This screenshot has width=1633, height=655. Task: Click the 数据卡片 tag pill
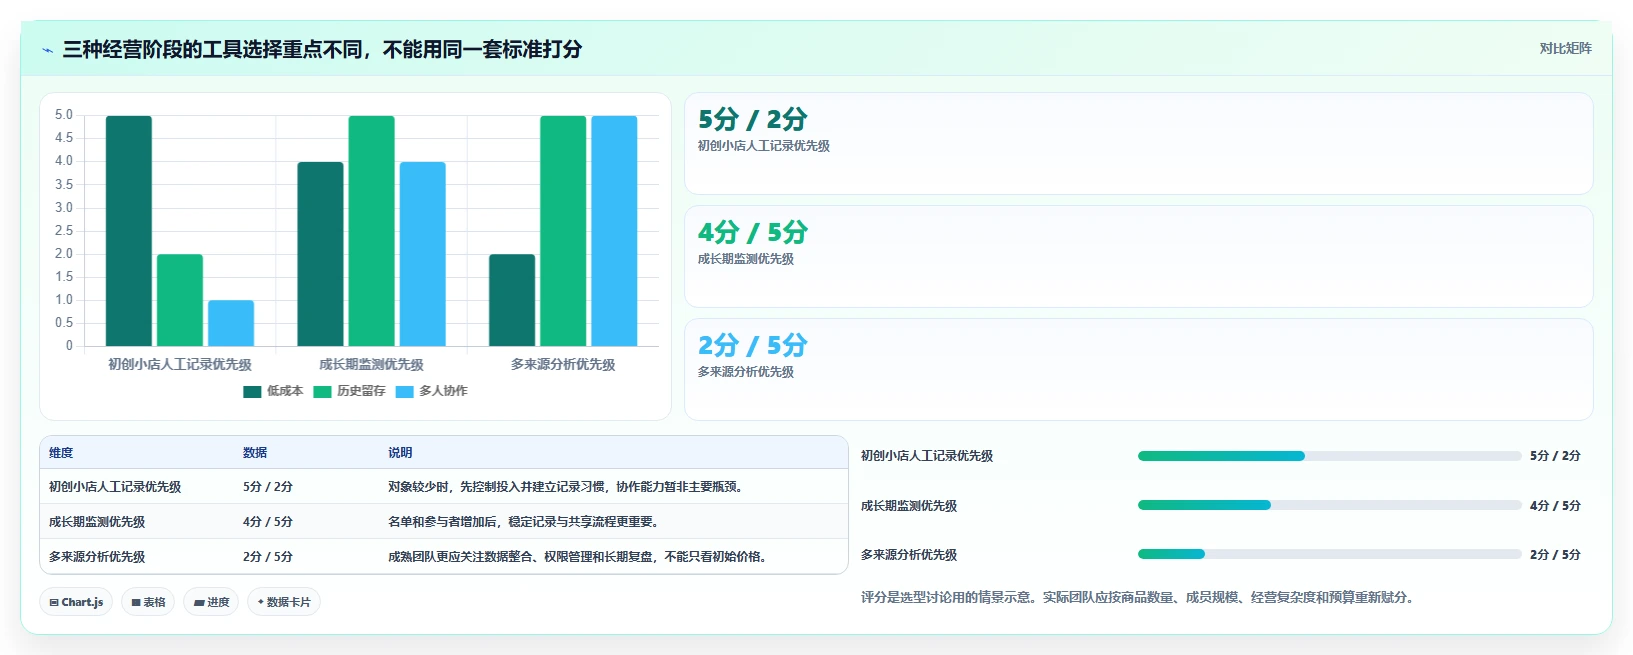coord(284,602)
